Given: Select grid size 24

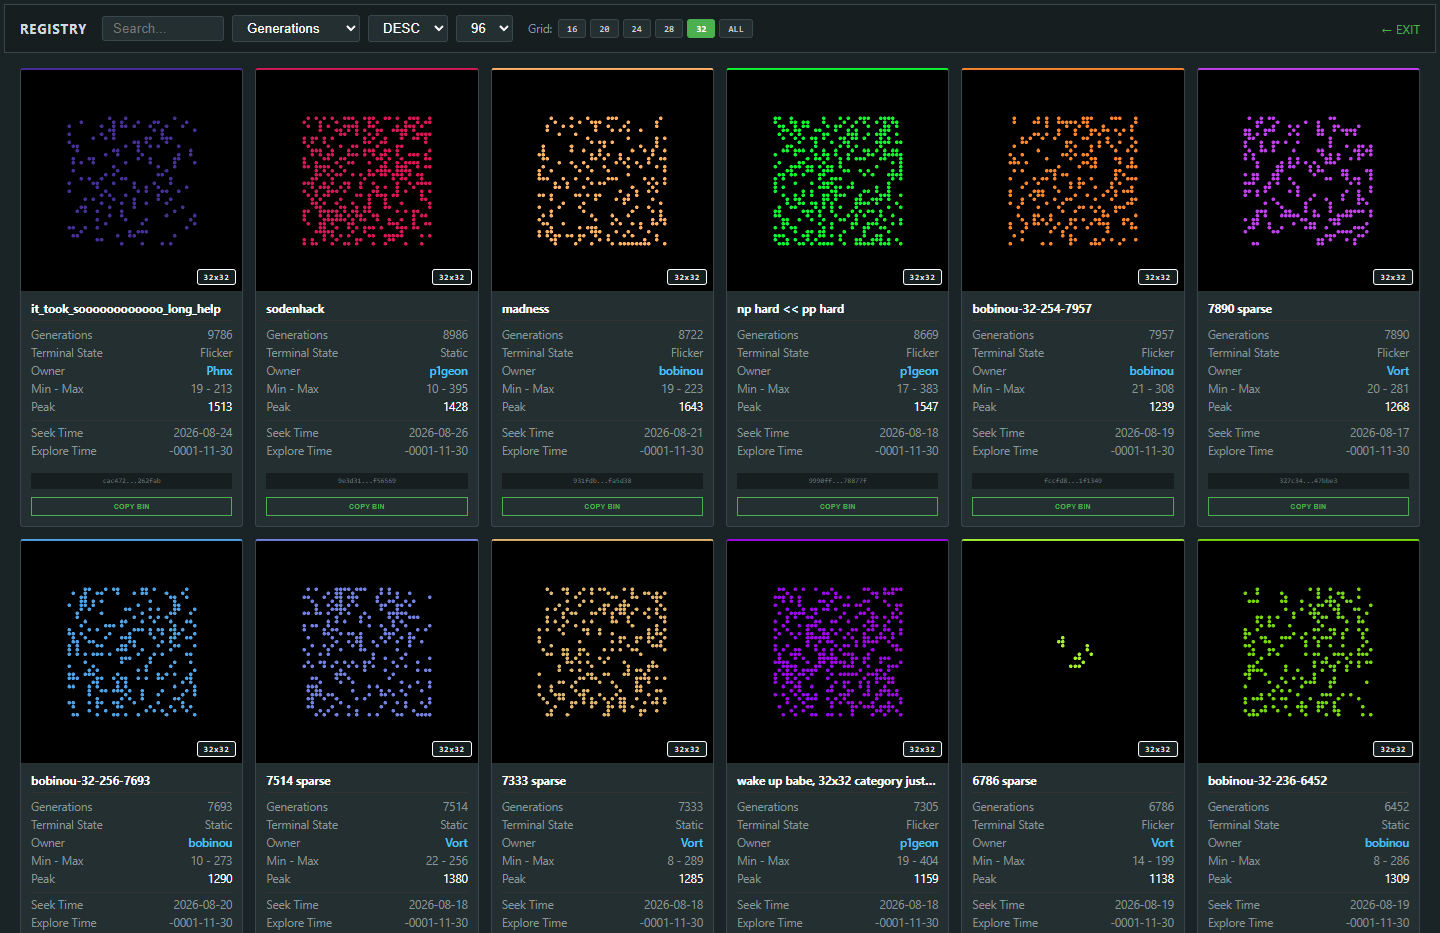Looking at the screenshot, I should (x=636, y=29).
